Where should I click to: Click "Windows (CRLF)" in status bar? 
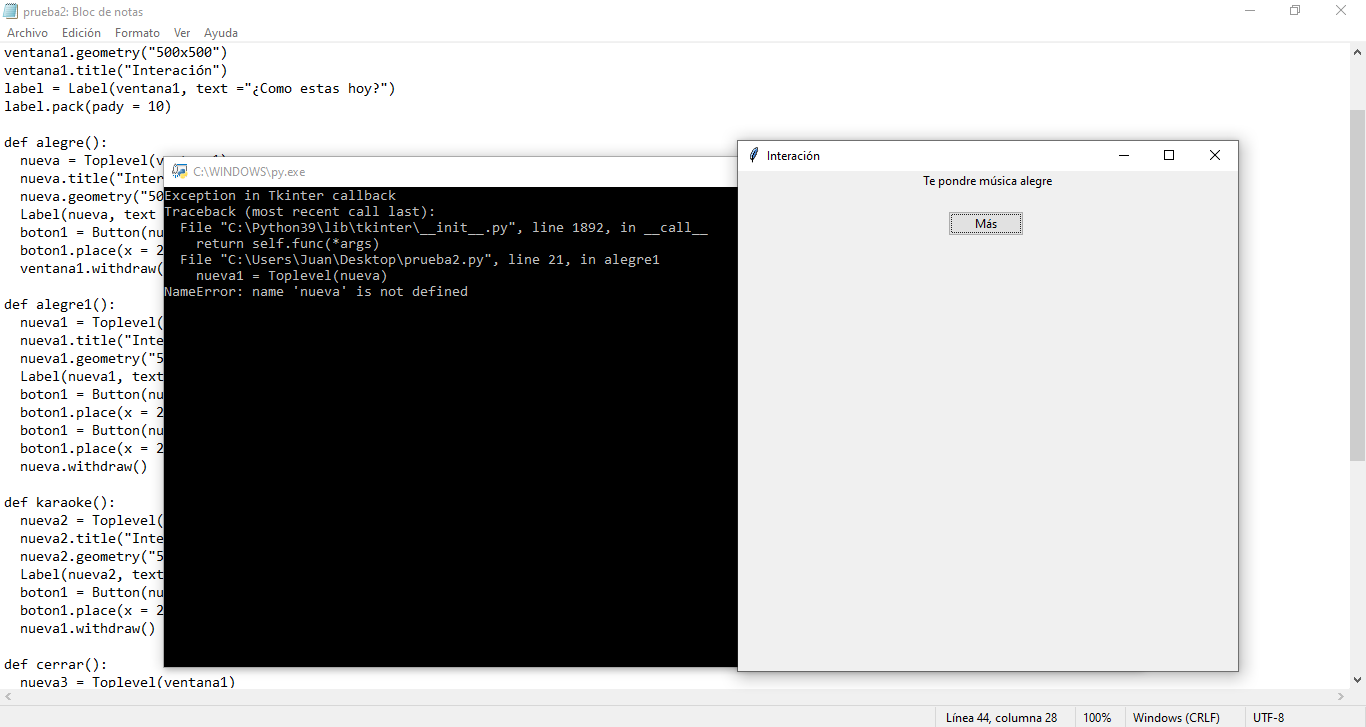click(x=1176, y=717)
